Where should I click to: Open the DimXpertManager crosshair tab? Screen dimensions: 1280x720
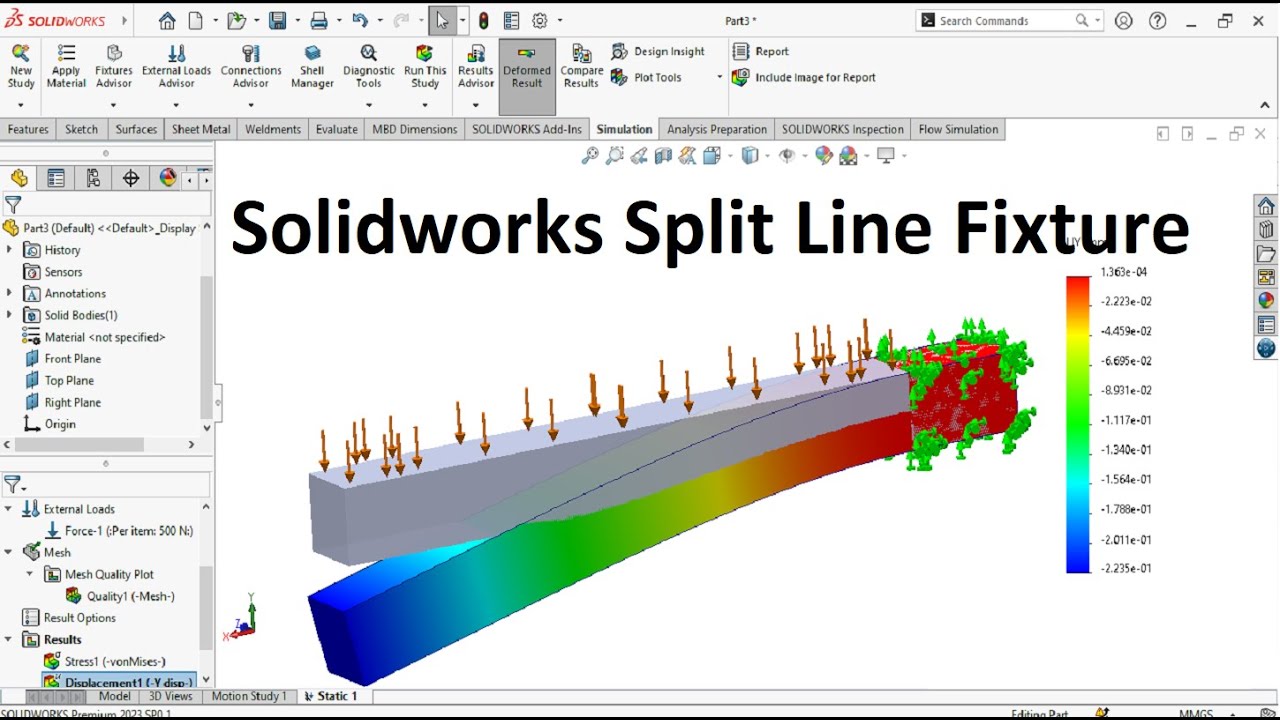[x=131, y=178]
